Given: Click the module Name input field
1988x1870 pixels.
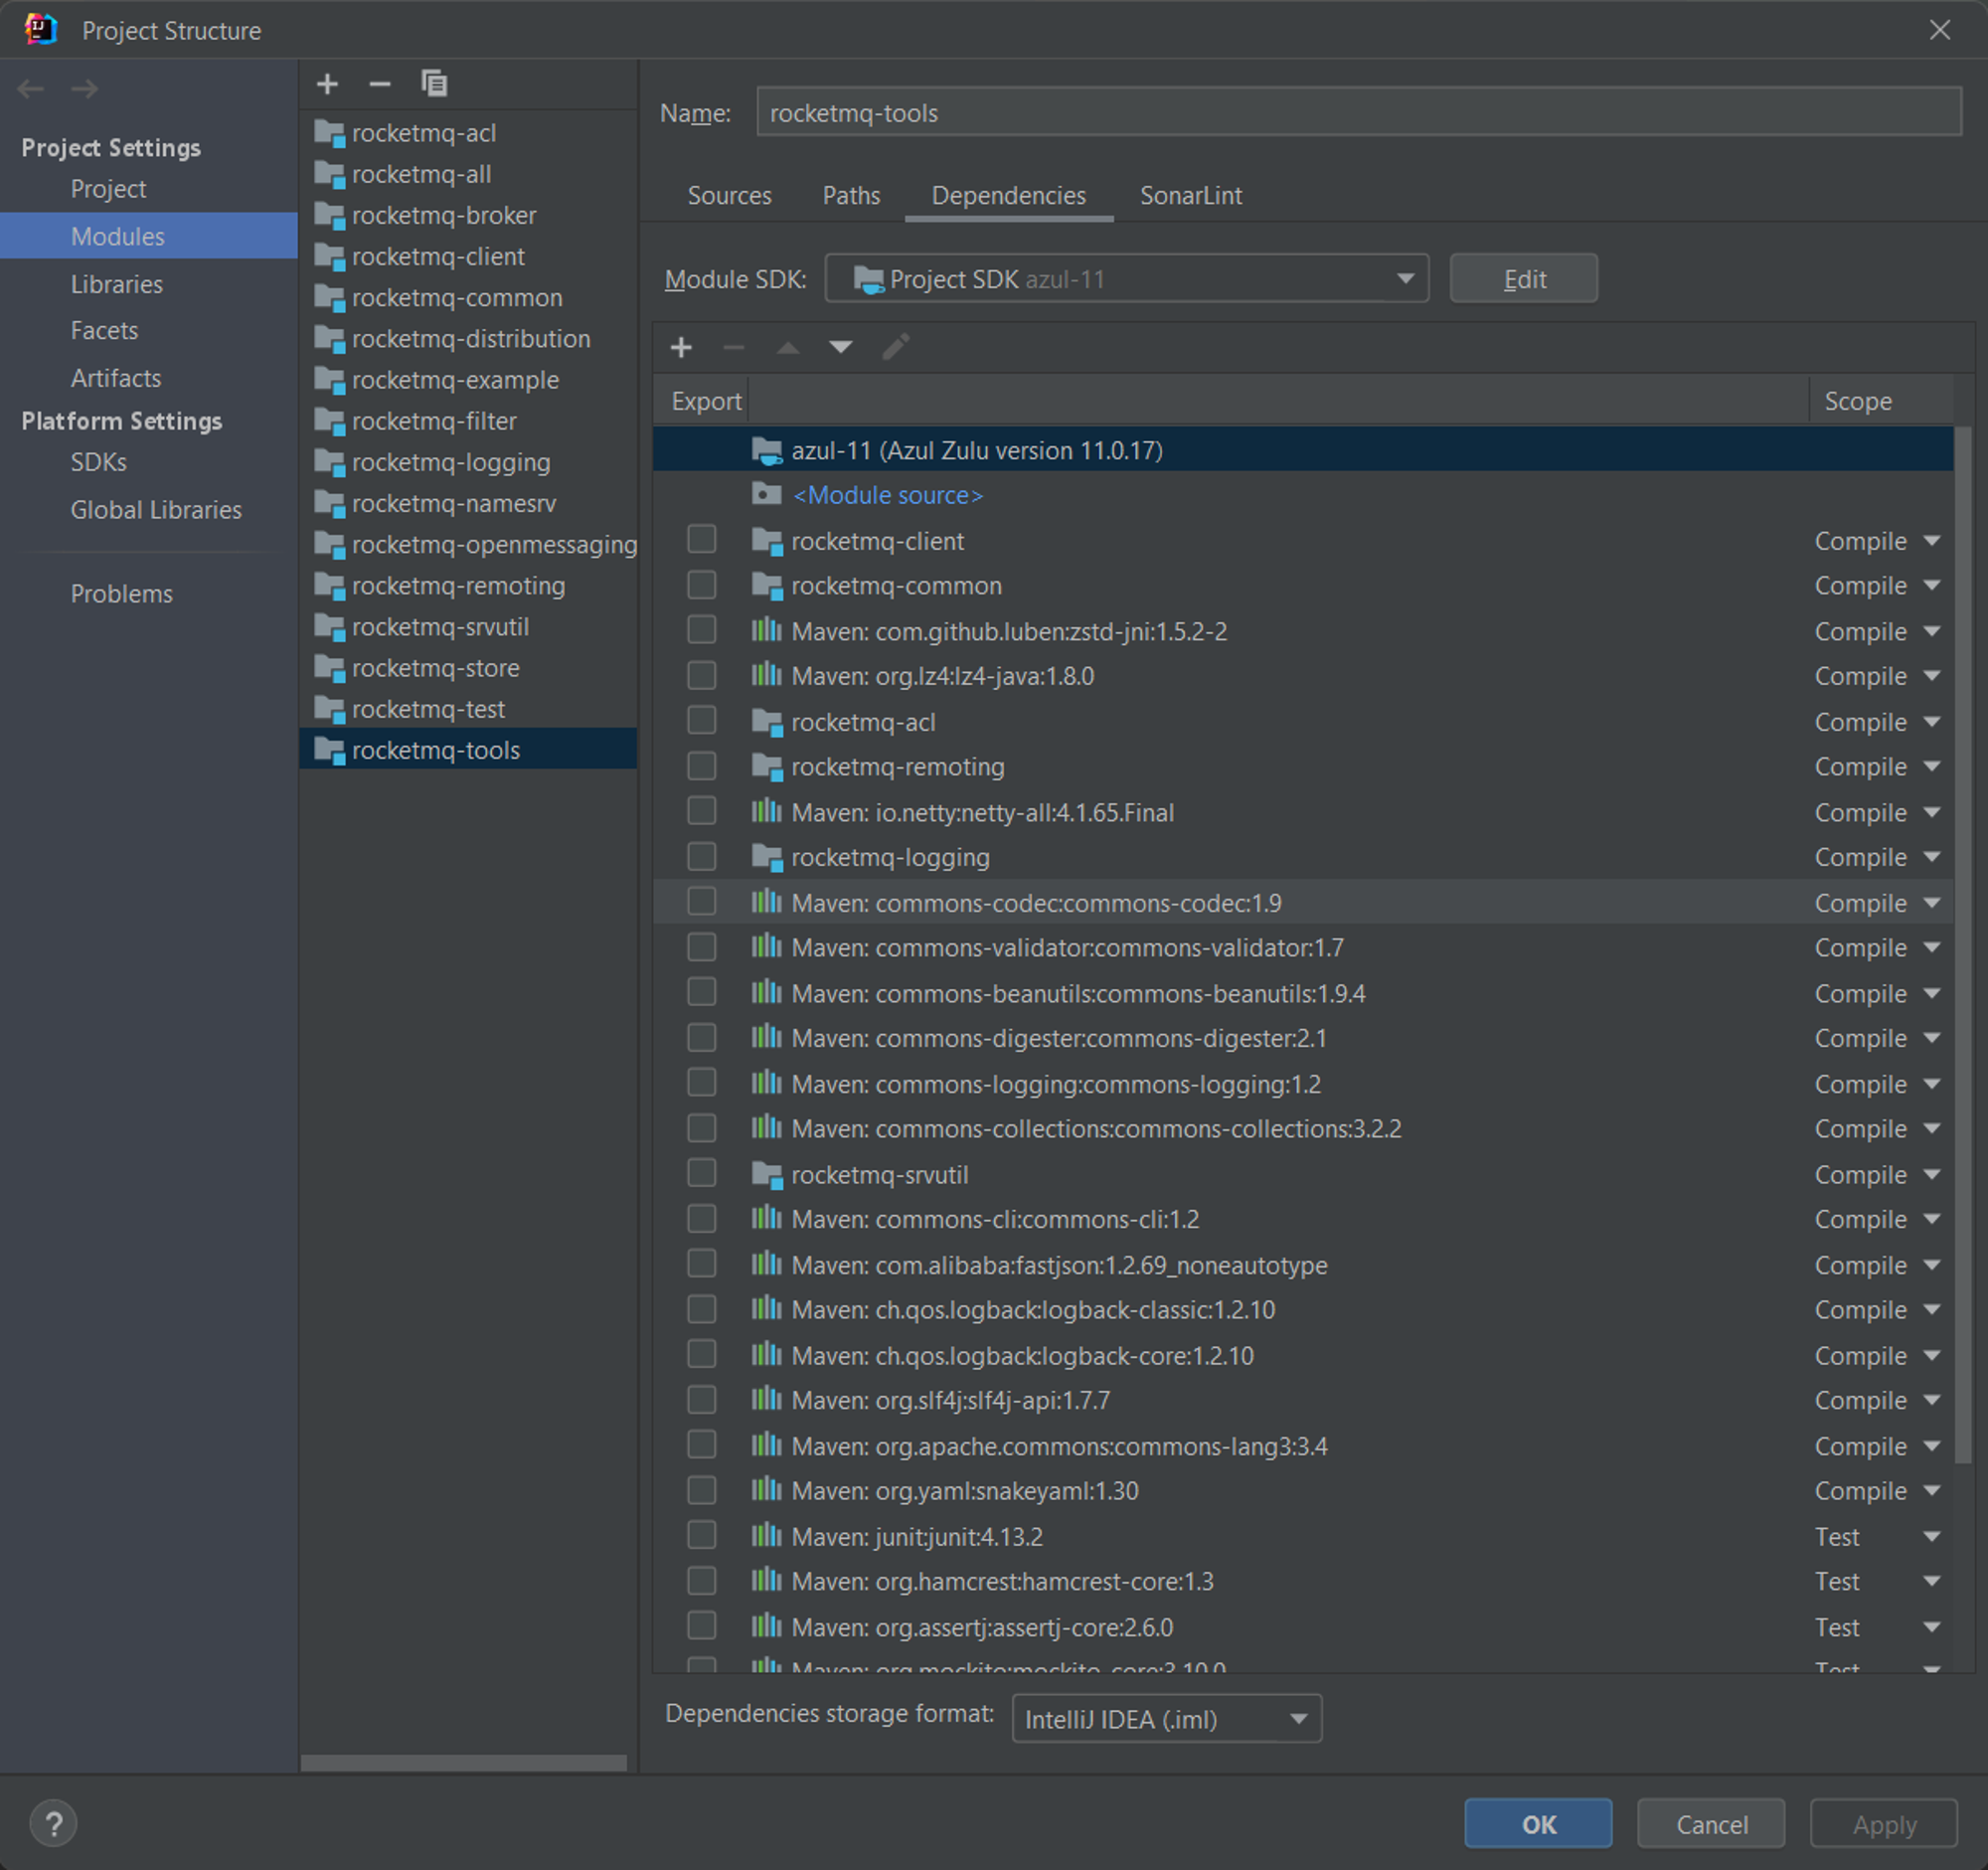Looking at the screenshot, I should click(1359, 112).
